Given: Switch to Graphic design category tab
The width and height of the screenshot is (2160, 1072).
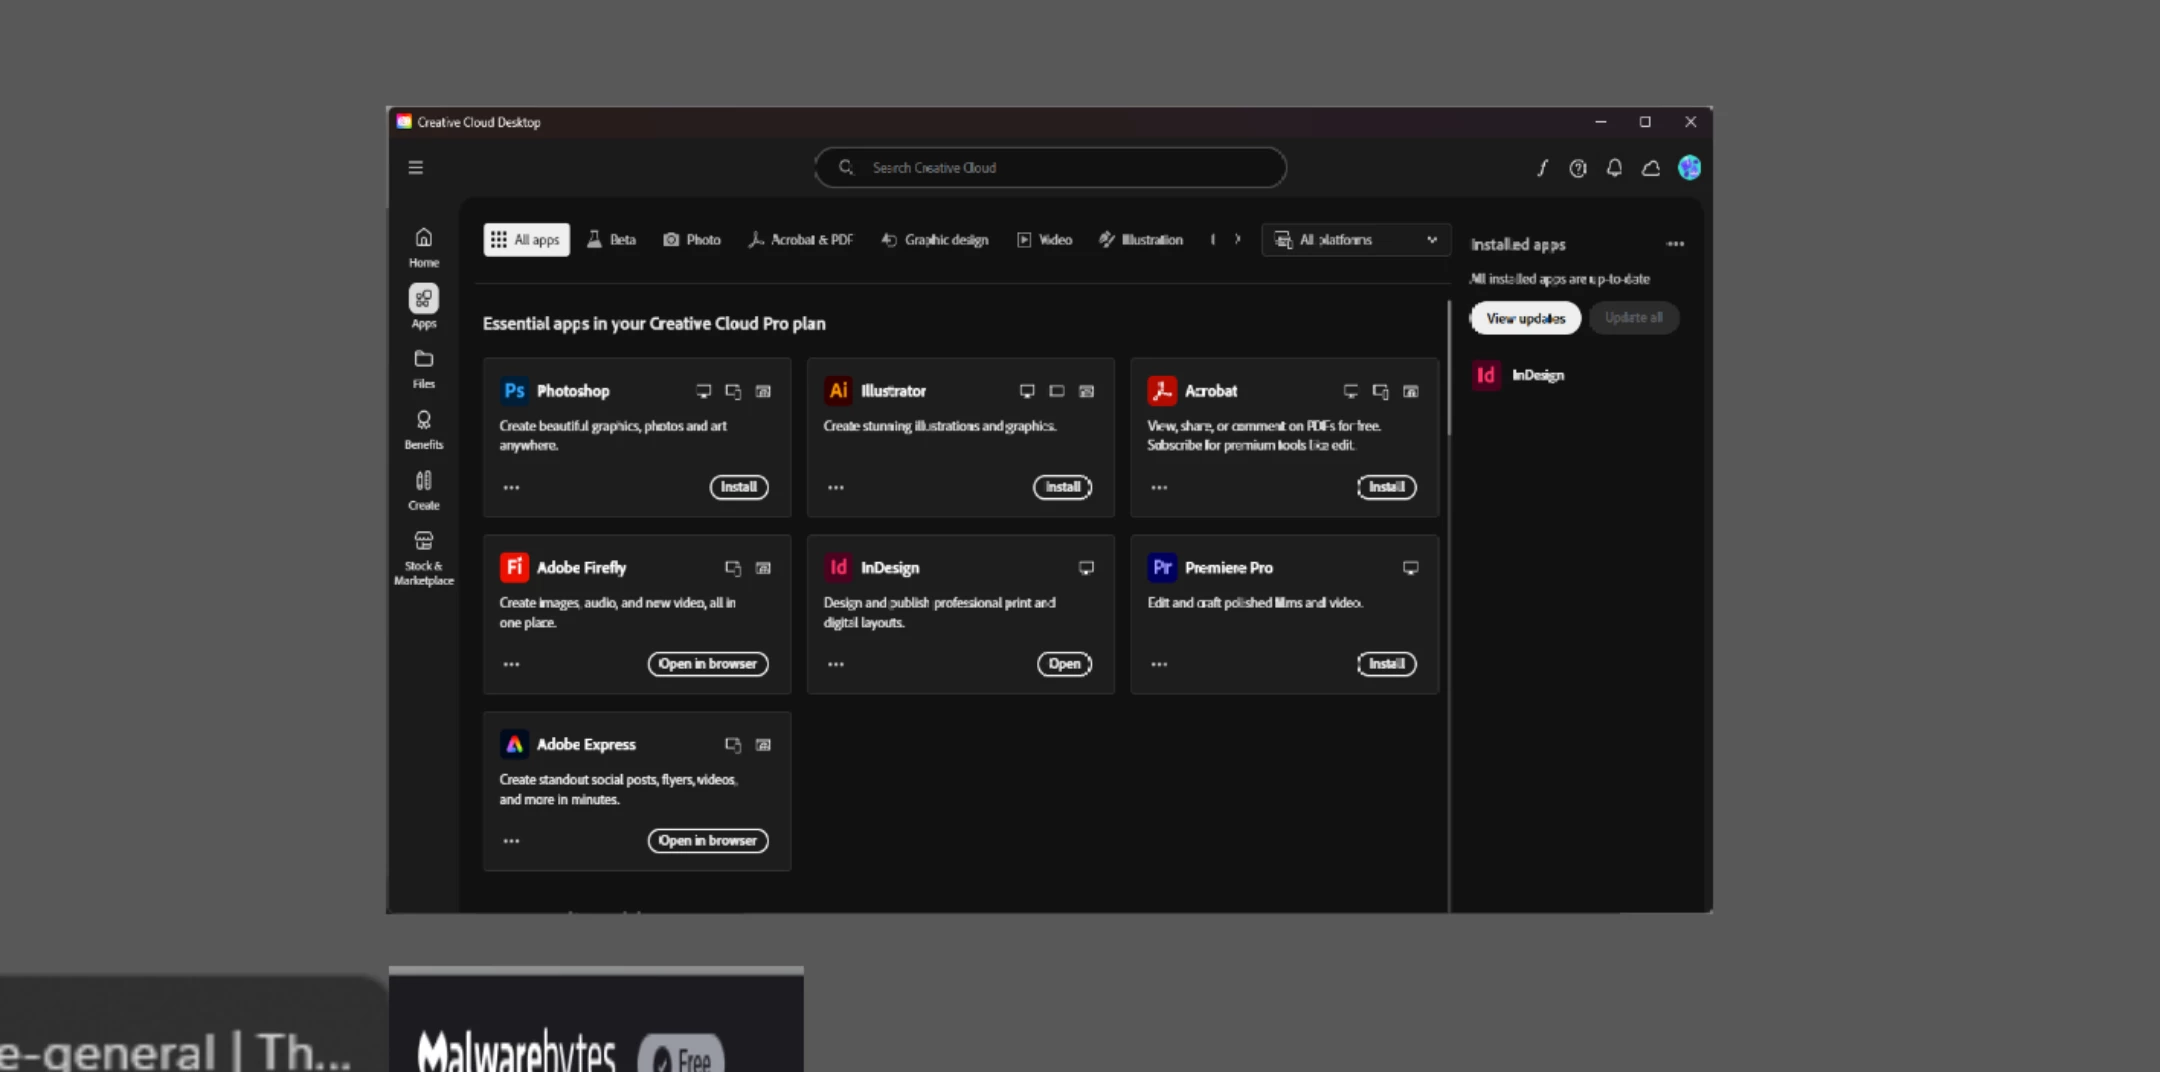Looking at the screenshot, I should point(935,240).
